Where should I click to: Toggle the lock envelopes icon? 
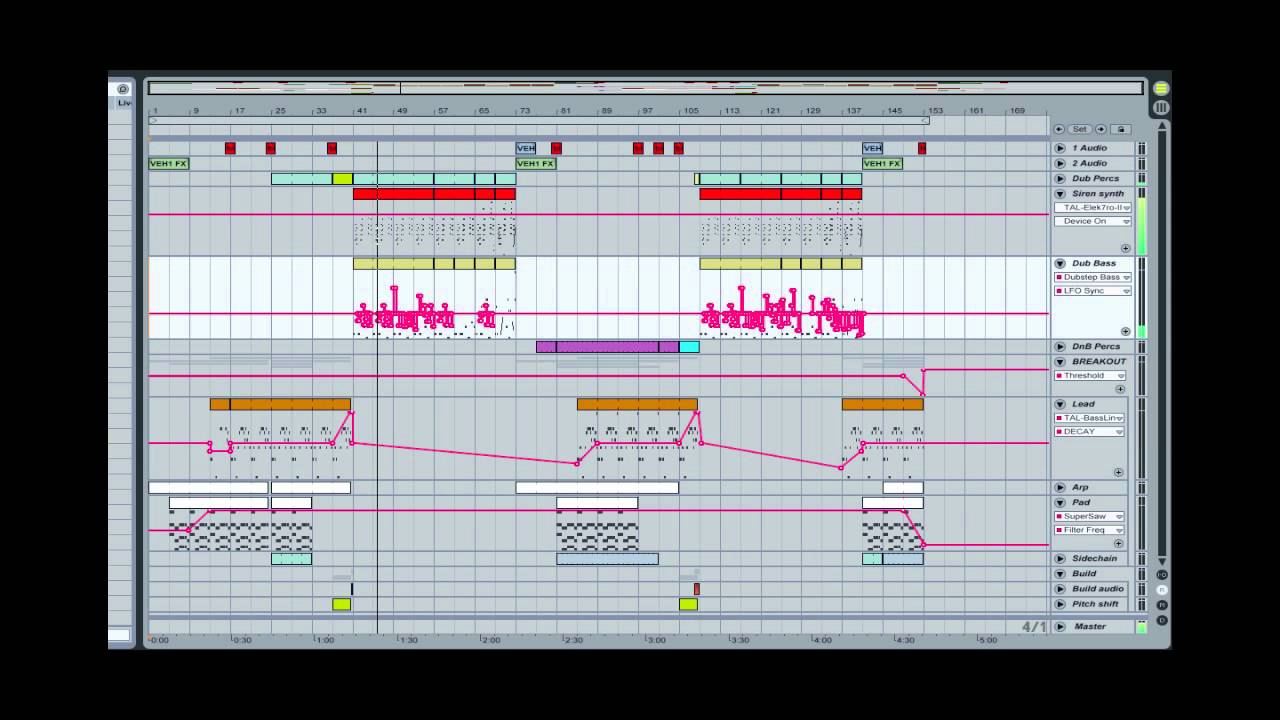tap(1121, 129)
